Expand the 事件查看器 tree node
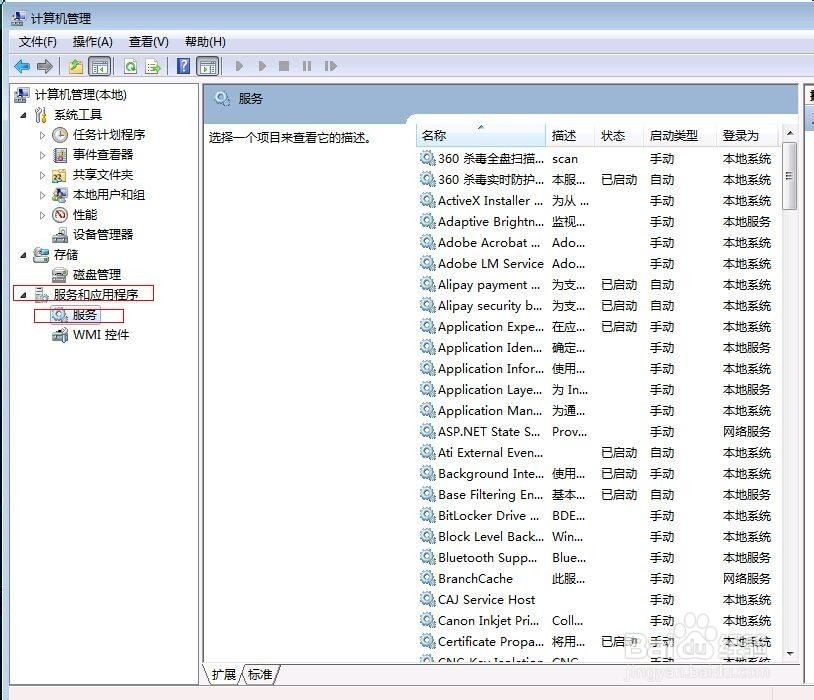 coord(41,154)
